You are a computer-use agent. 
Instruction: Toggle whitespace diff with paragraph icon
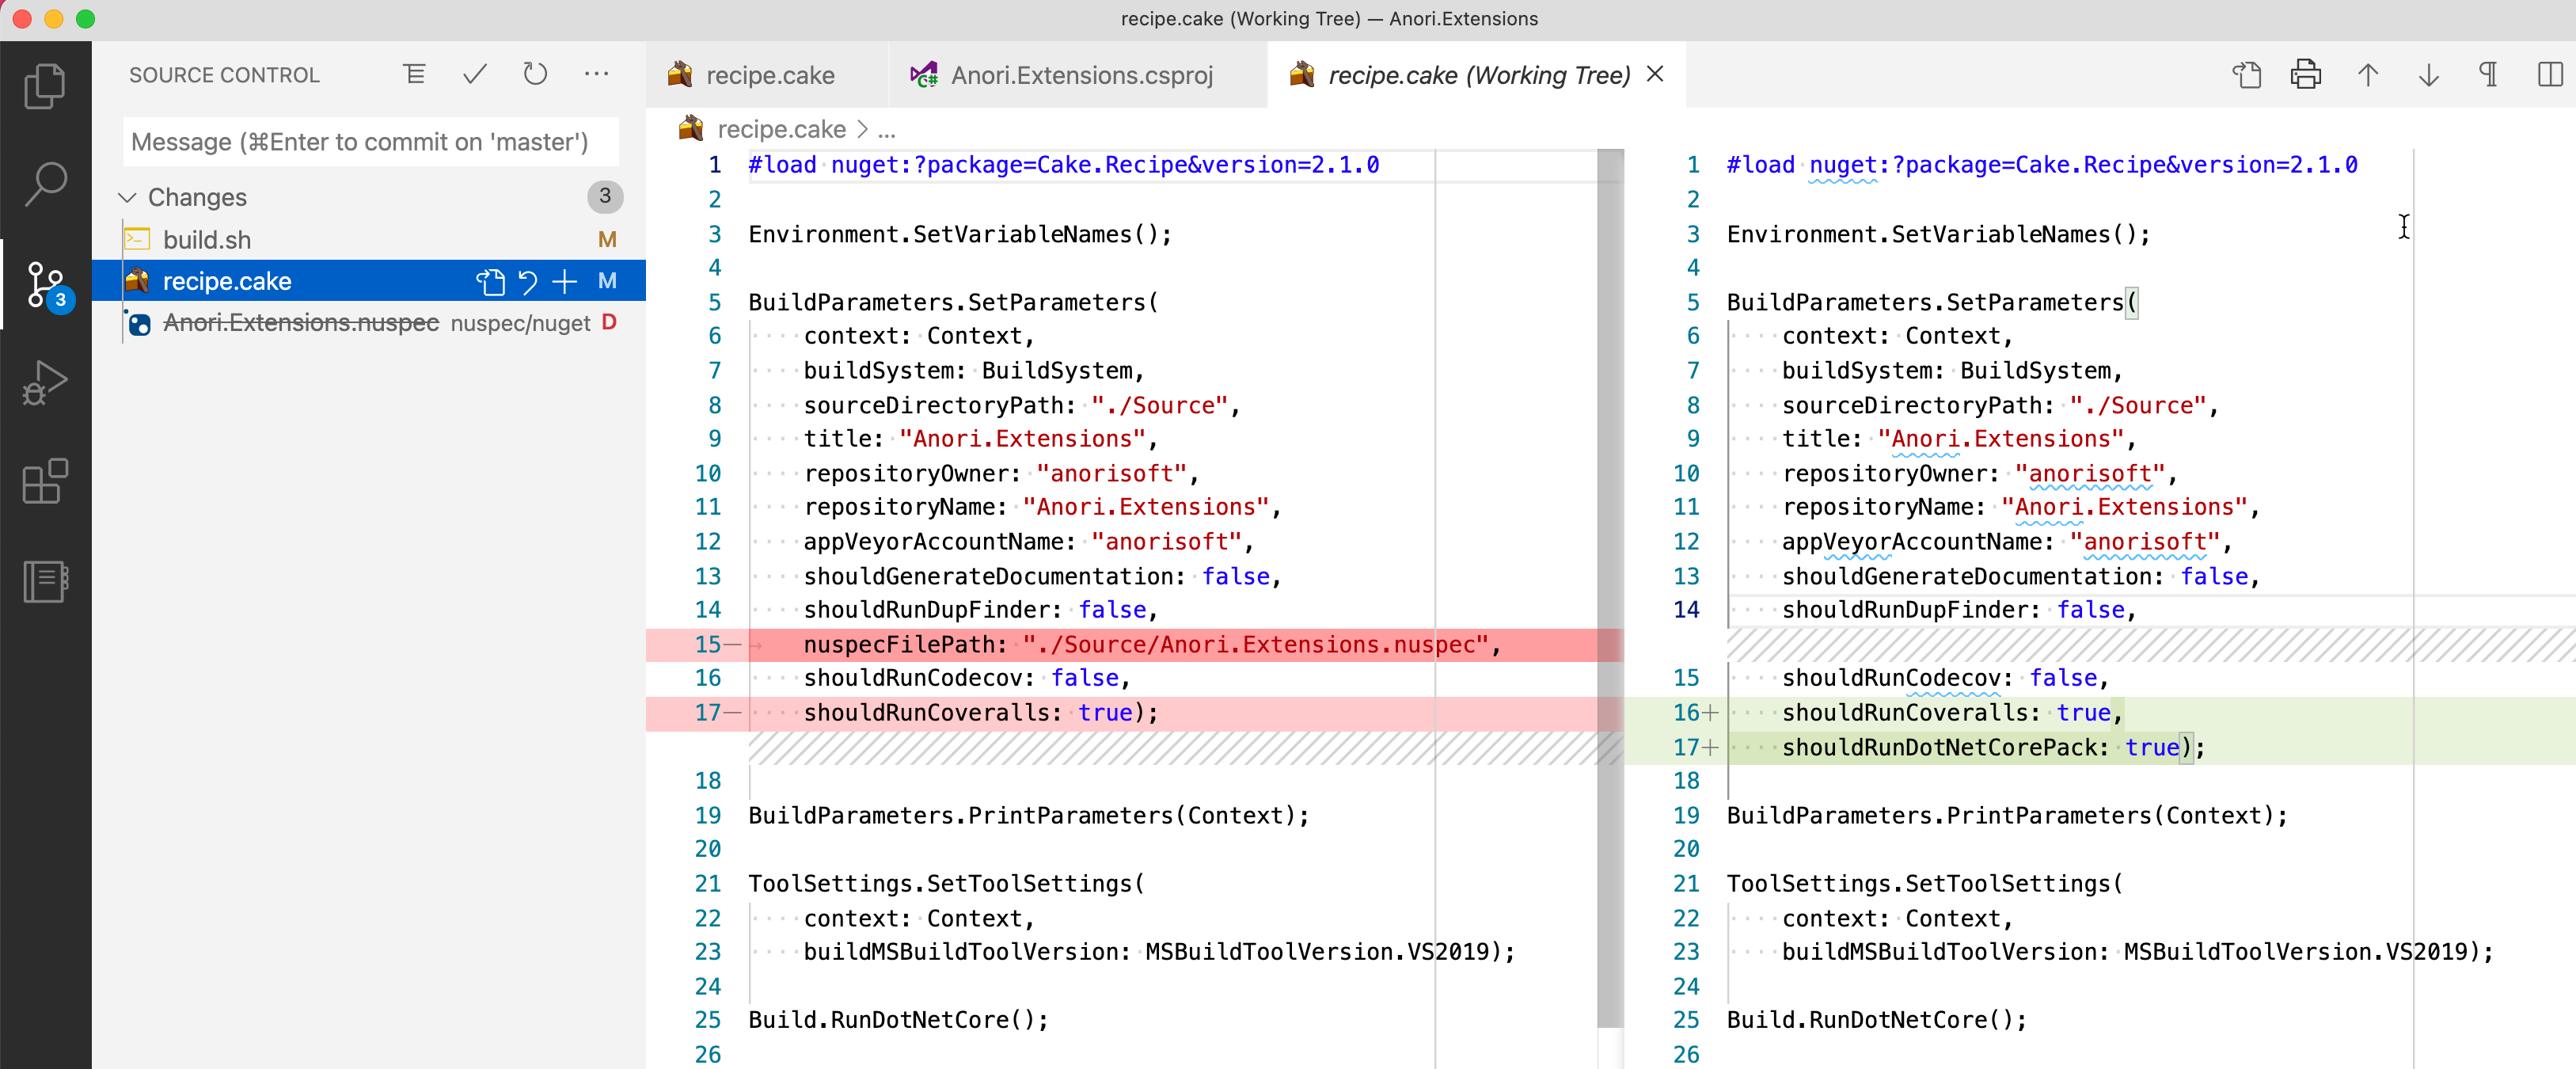(x=2489, y=74)
